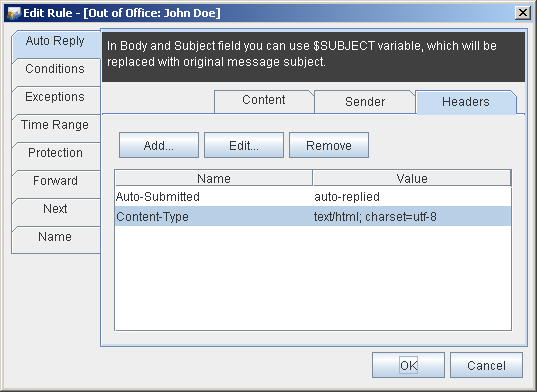
Task: Open the Auto Reply side tab
Action: pos(56,45)
